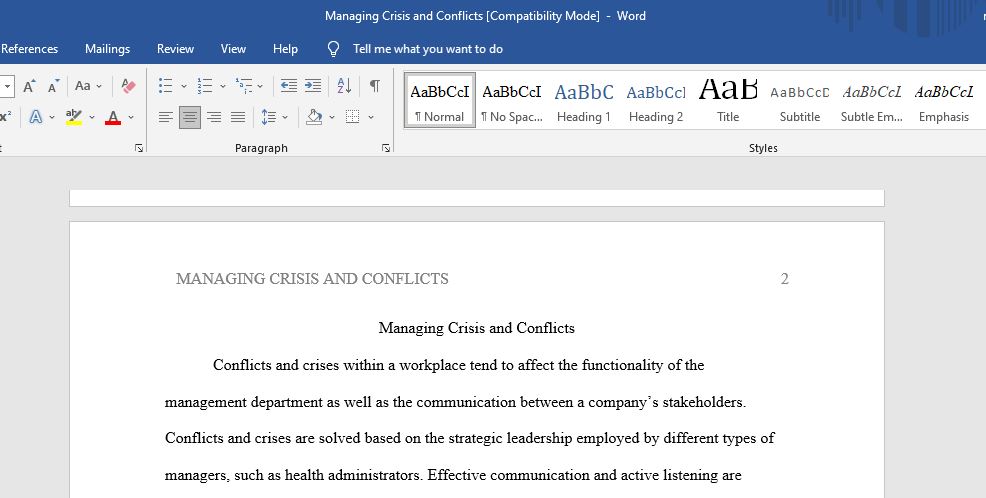Open the font color dropdown arrow

click(x=131, y=117)
